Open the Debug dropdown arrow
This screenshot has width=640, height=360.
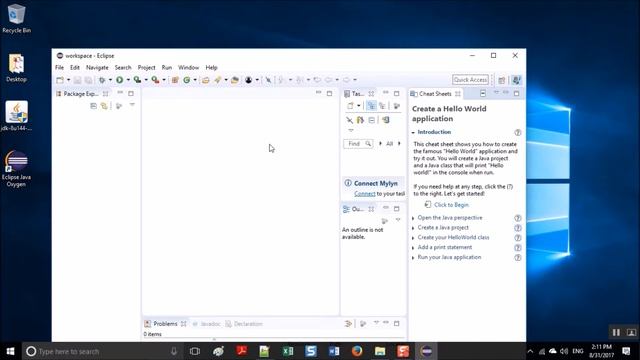[x=110, y=80]
